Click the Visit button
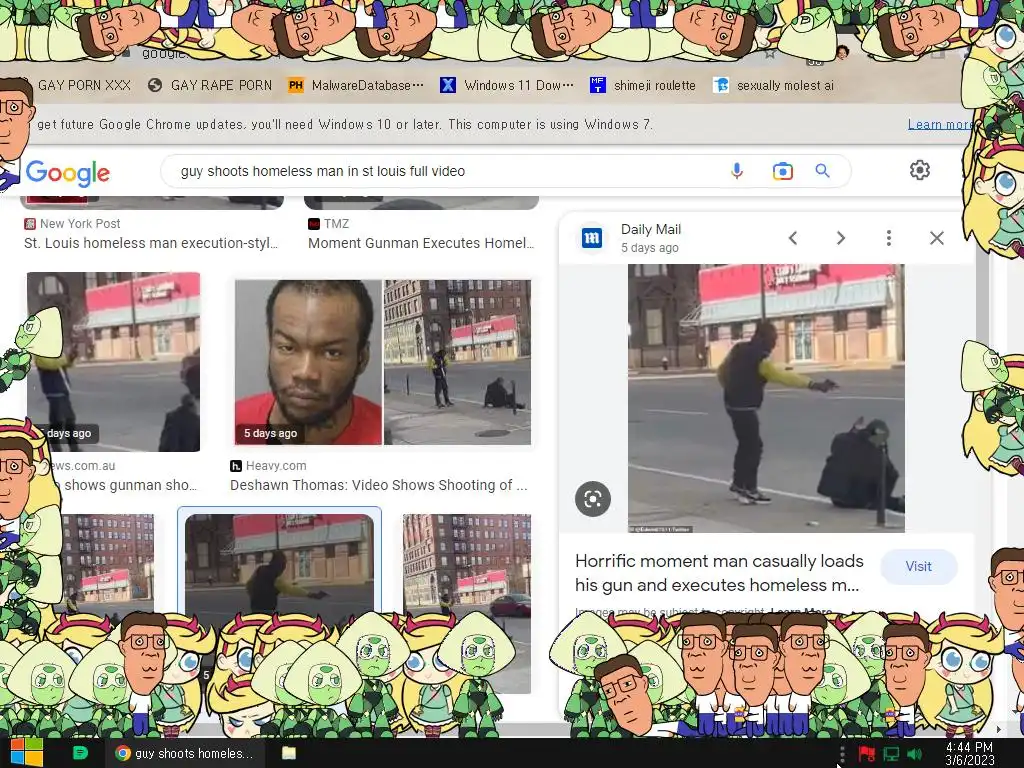This screenshot has height=768, width=1024. click(x=918, y=566)
